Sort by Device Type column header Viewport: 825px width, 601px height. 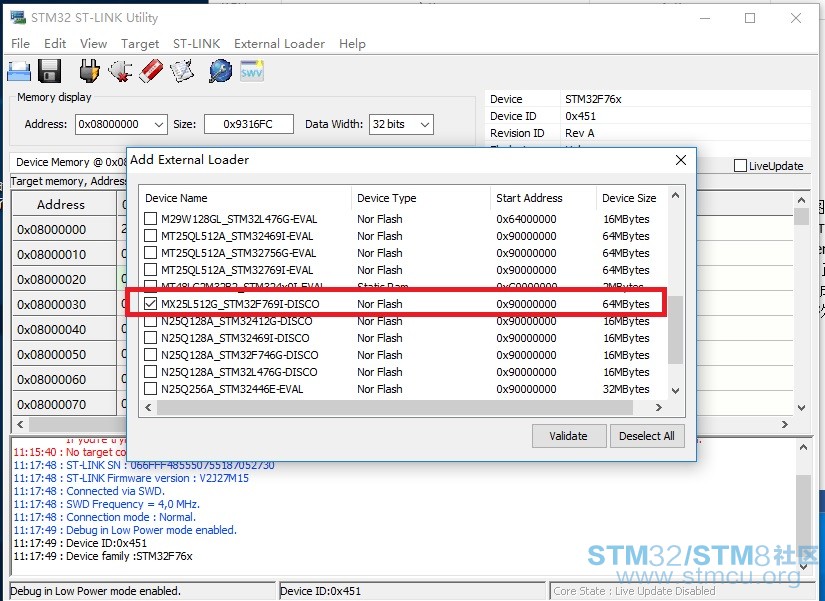pos(420,198)
